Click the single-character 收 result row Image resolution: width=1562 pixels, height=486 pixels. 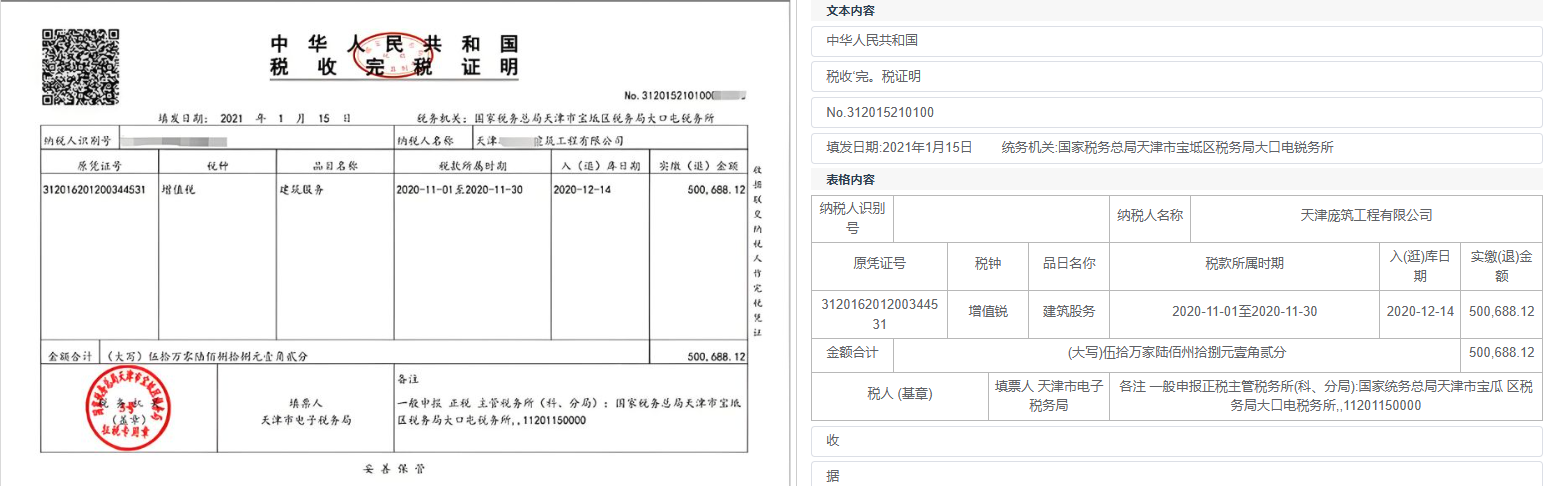coord(1176,441)
